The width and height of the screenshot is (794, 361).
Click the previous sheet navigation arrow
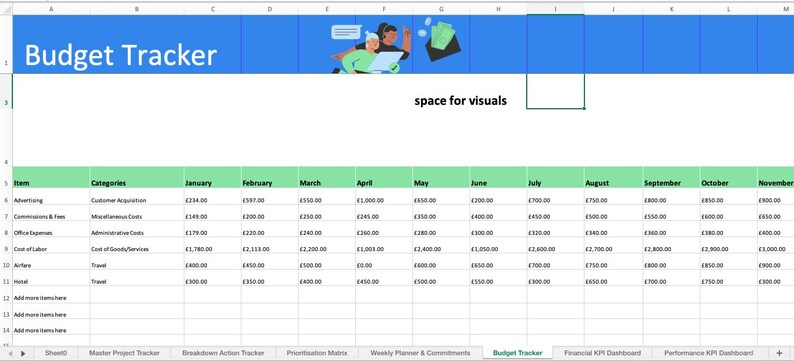coord(10,353)
